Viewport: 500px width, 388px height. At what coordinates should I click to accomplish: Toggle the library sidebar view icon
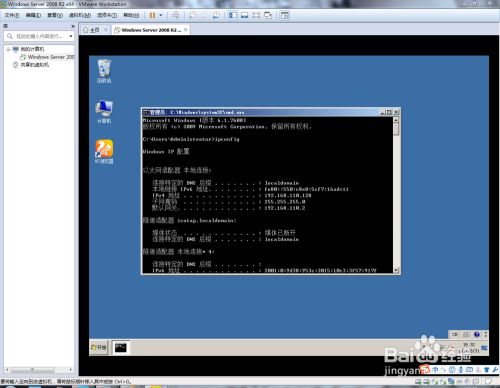tap(233, 15)
